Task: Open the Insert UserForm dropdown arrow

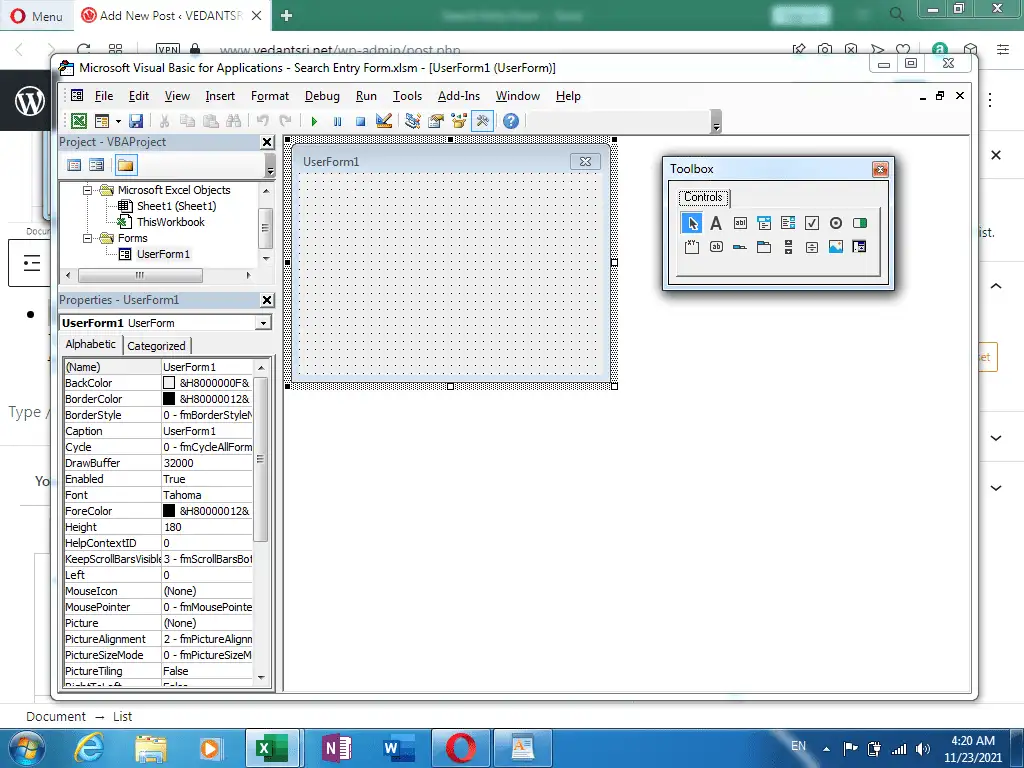Action: coord(118,121)
